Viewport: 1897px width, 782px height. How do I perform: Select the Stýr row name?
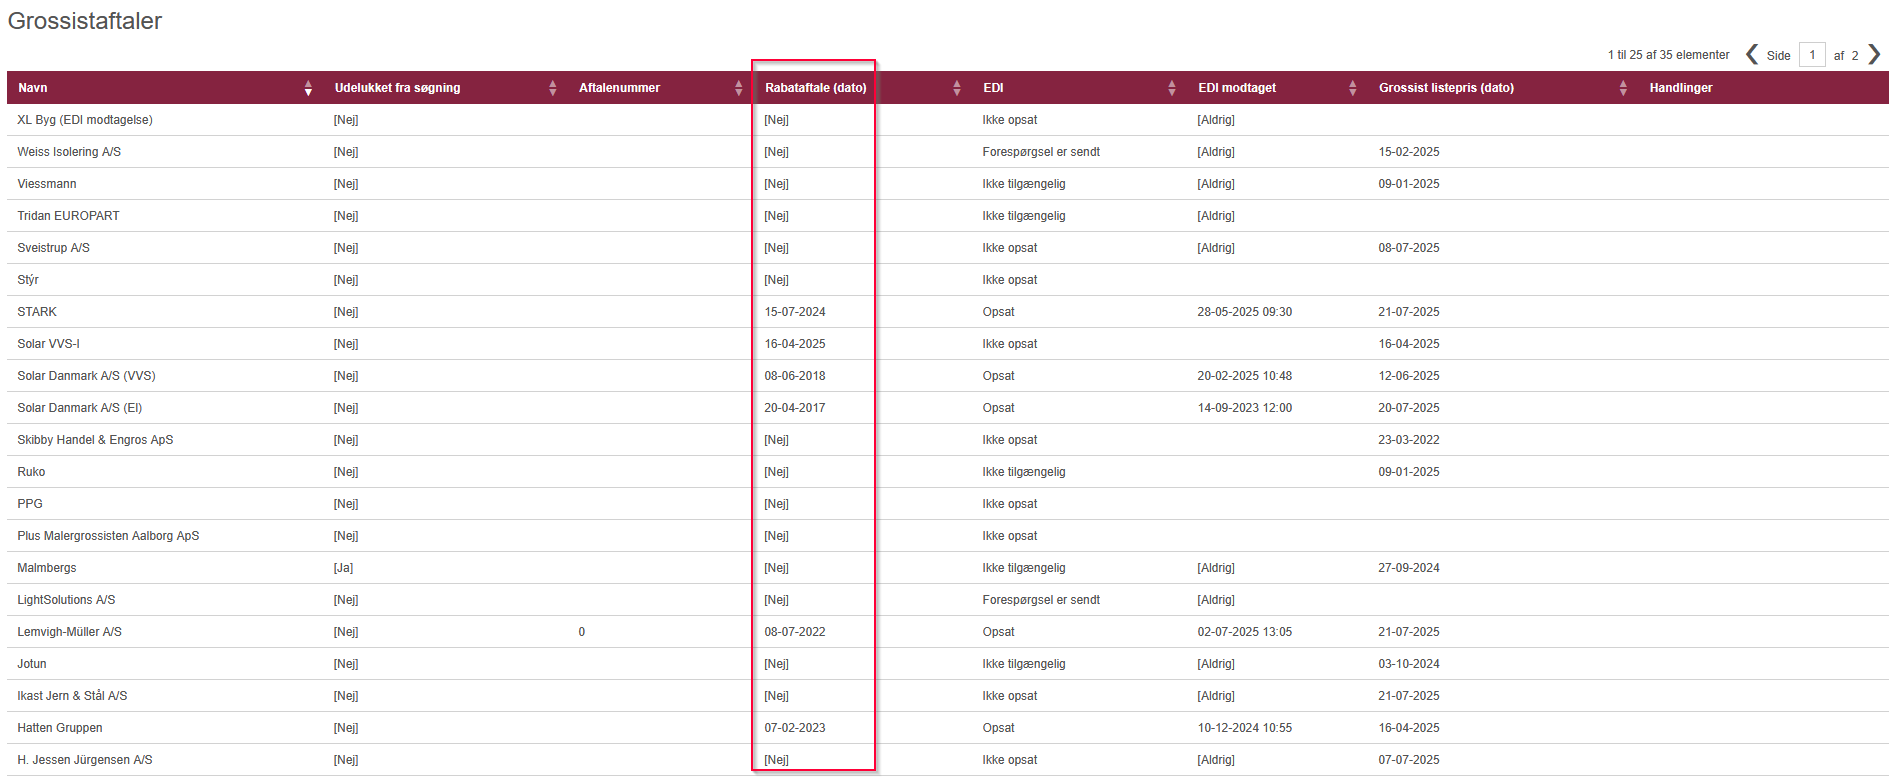pyautogui.click(x=28, y=280)
